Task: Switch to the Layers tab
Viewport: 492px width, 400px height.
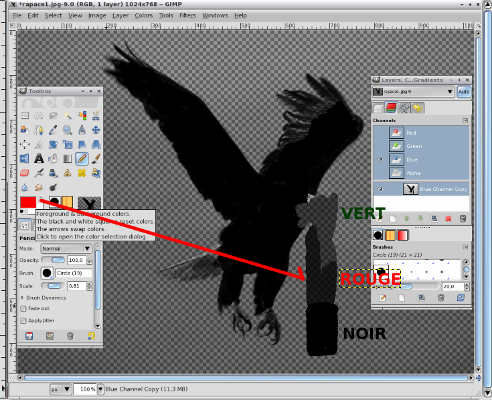Action: (378, 108)
